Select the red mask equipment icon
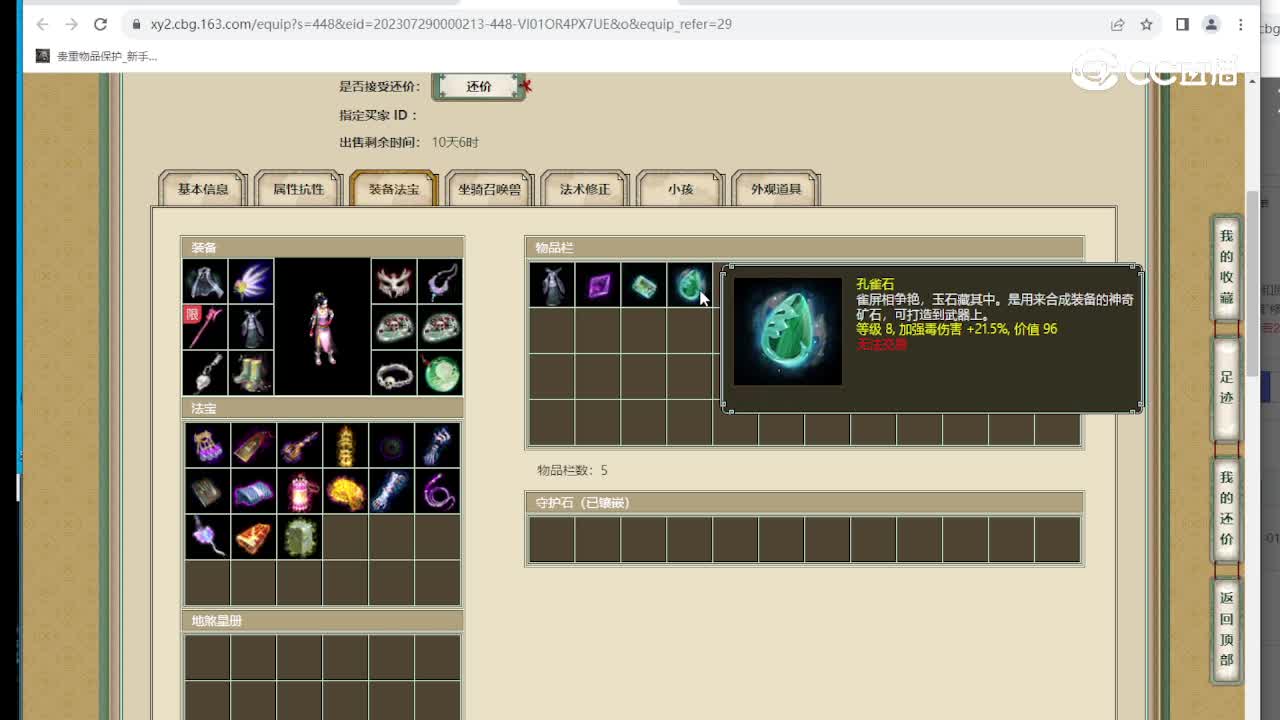Viewport: 1280px width, 720px height. [x=394, y=281]
